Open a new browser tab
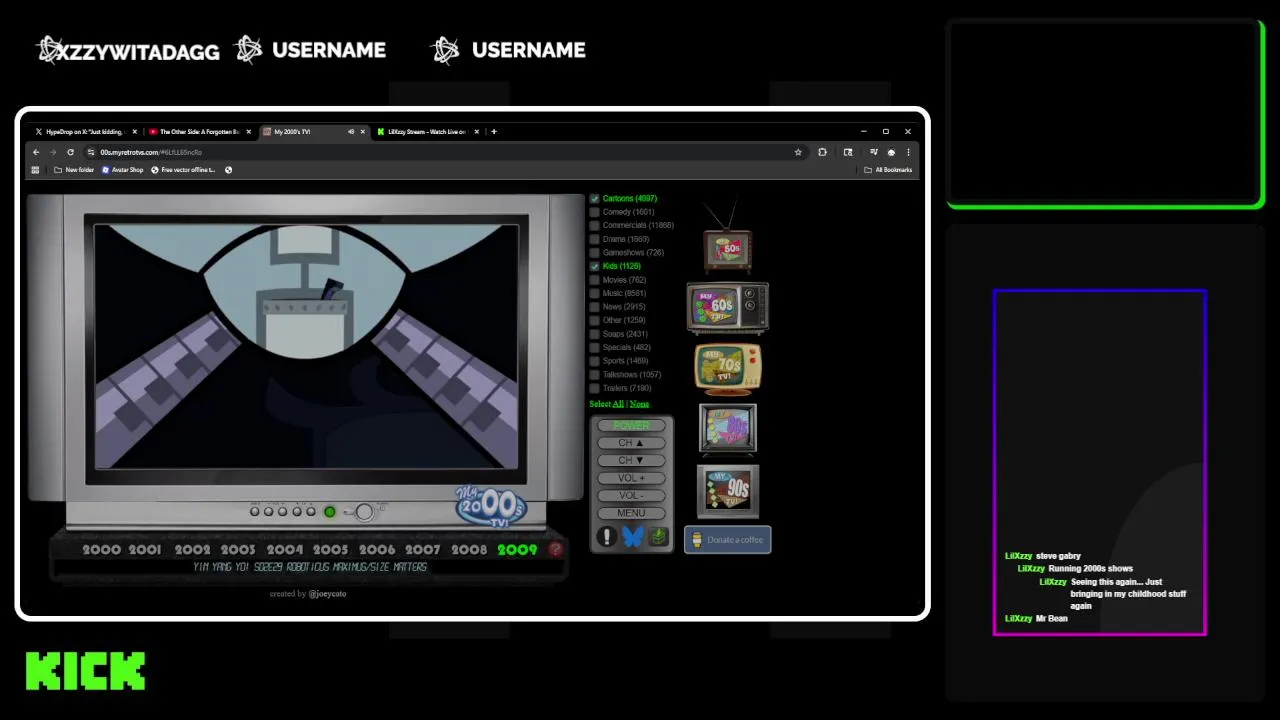The height and width of the screenshot is (720, 1280). tap(494, 131)
